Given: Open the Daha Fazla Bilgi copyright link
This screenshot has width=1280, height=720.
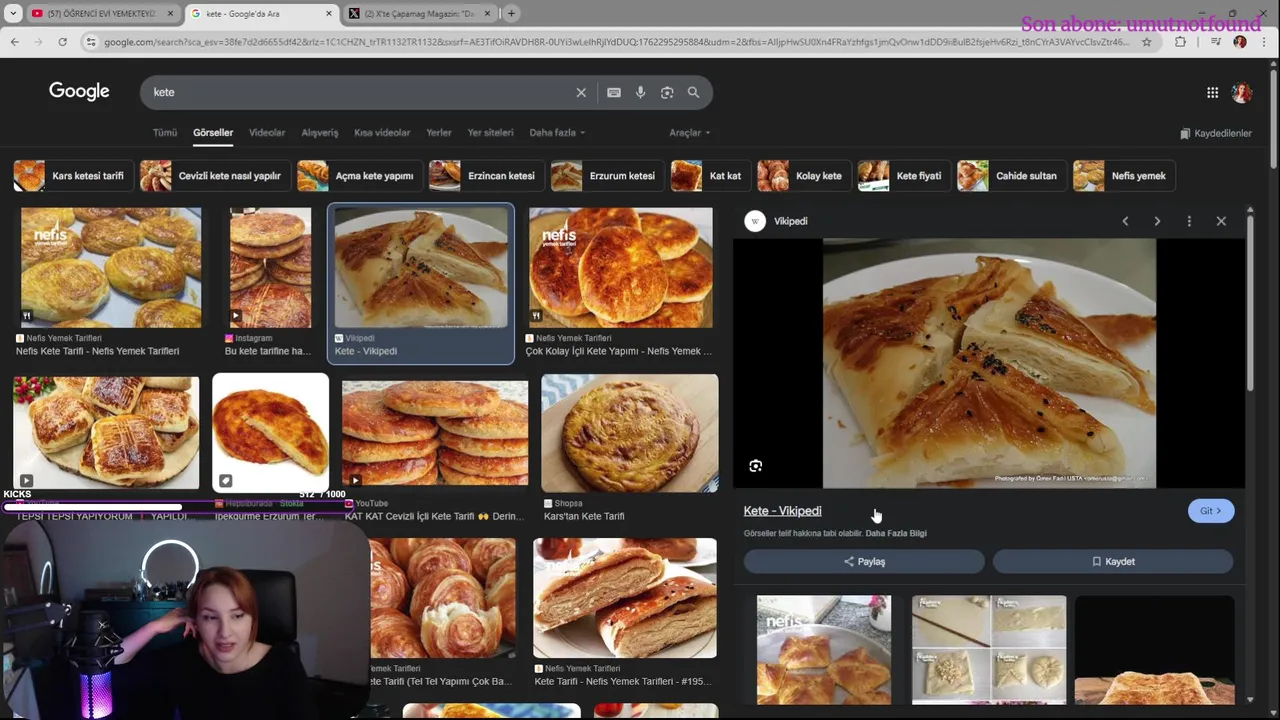Looking at the screenshot, I should click(896, 534).
